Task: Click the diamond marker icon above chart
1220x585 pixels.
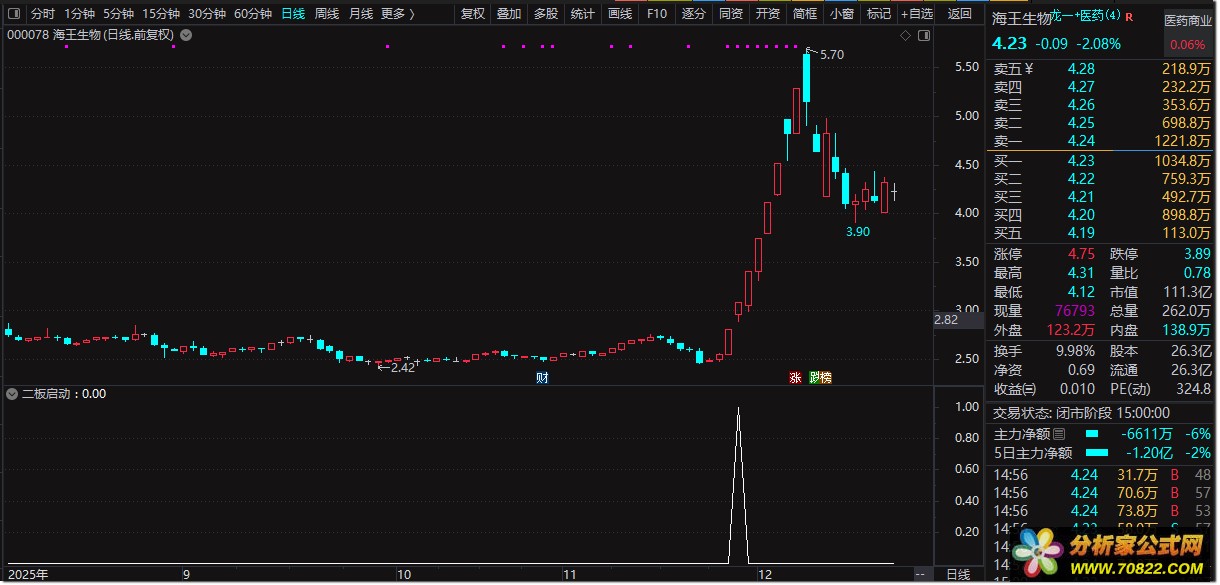Action: point(905,36)
